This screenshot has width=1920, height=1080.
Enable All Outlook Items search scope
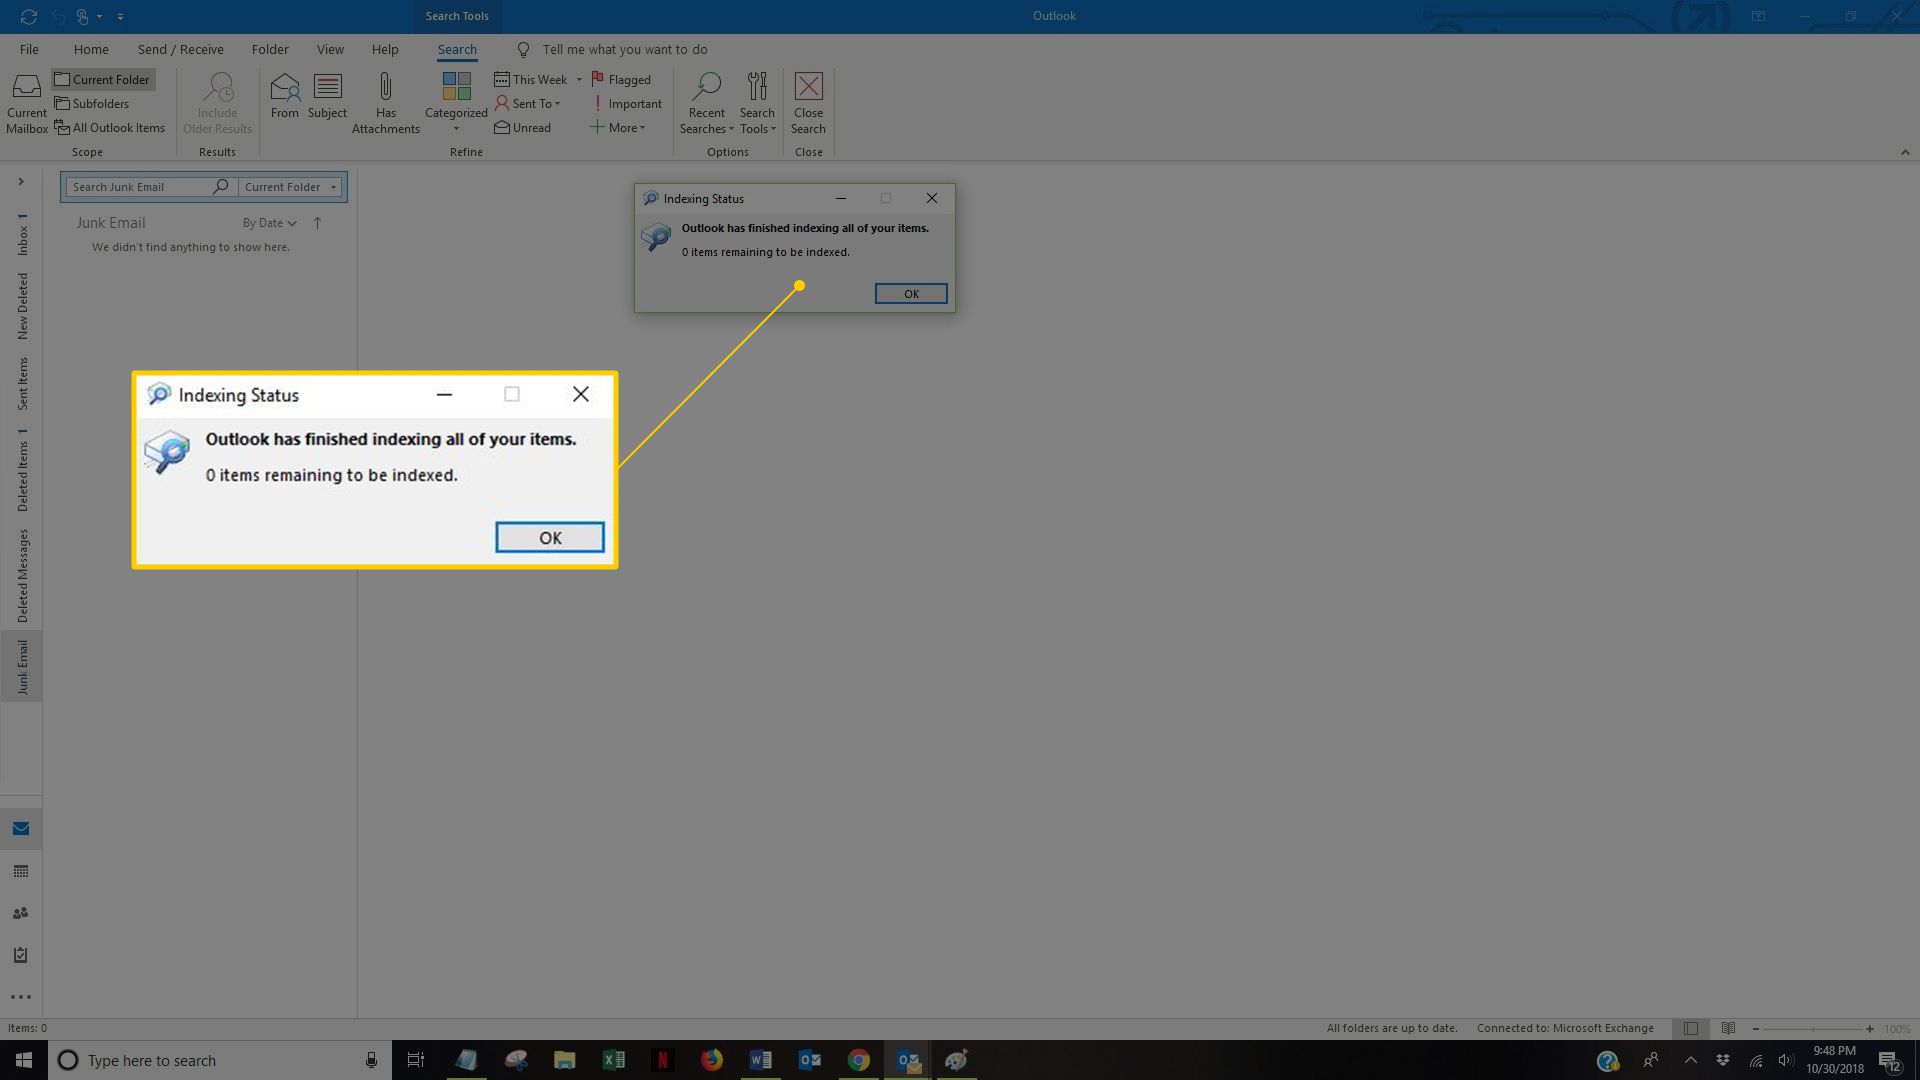108,128
